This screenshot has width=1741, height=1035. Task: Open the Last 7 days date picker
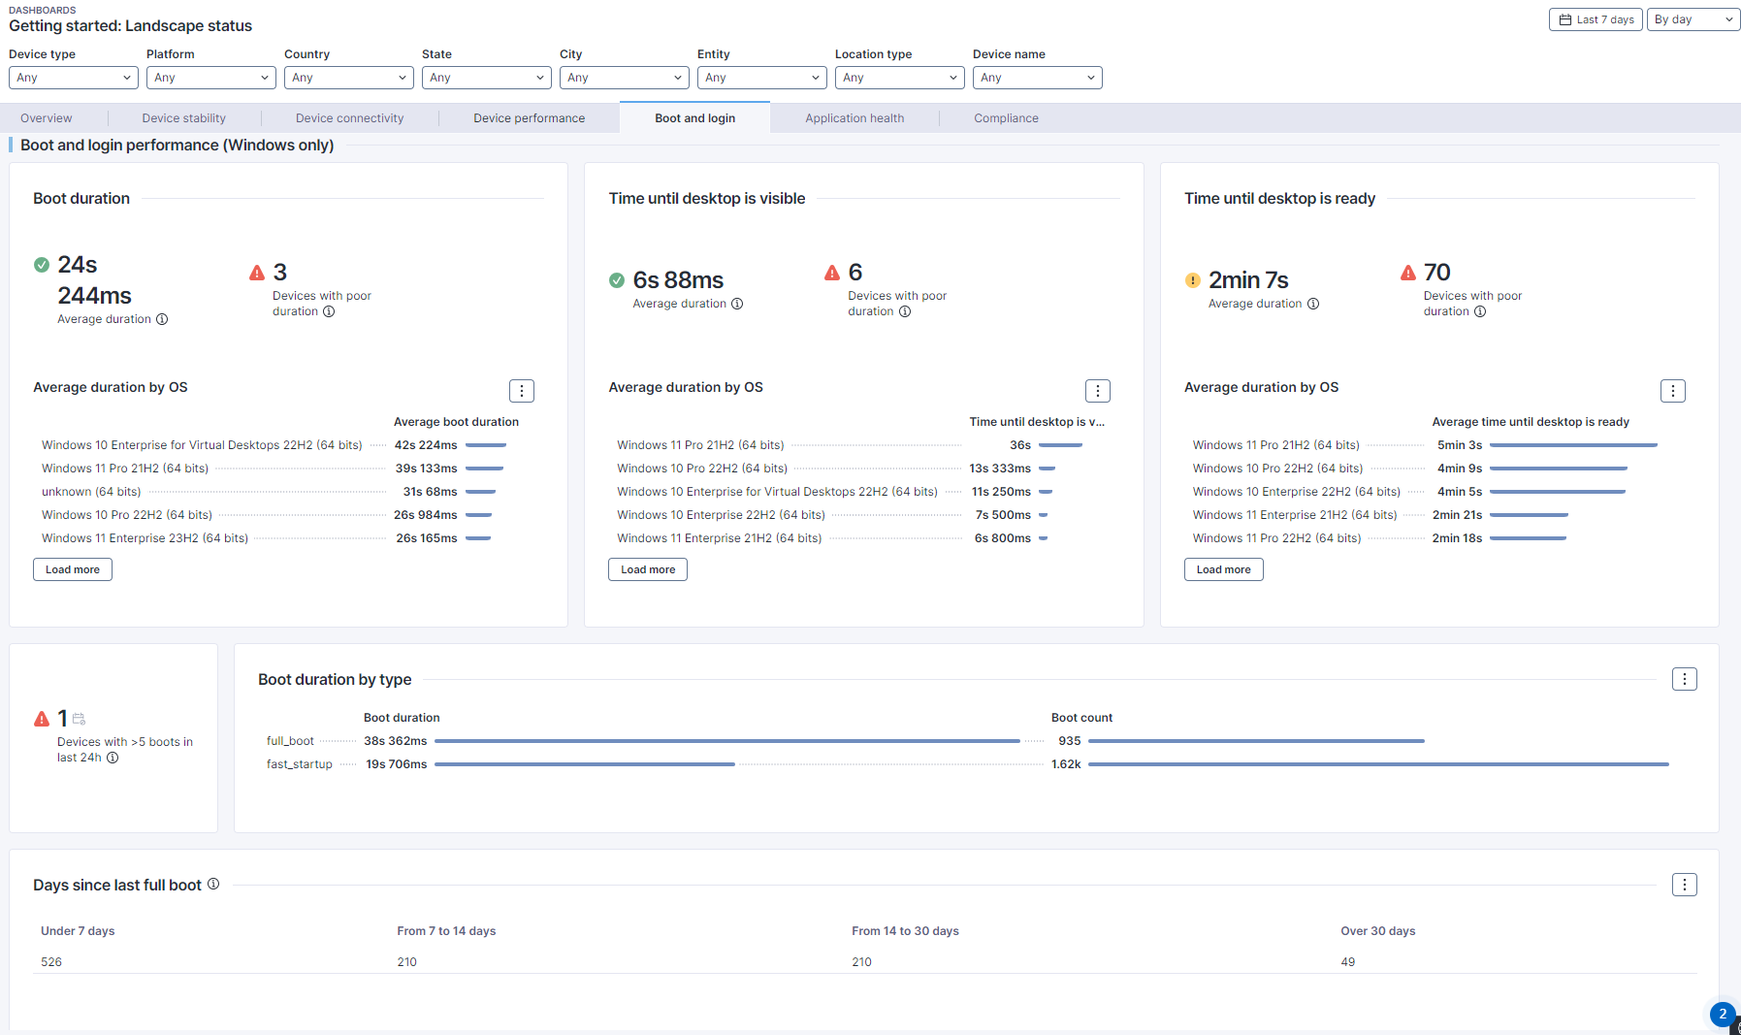click(1595, 20)
